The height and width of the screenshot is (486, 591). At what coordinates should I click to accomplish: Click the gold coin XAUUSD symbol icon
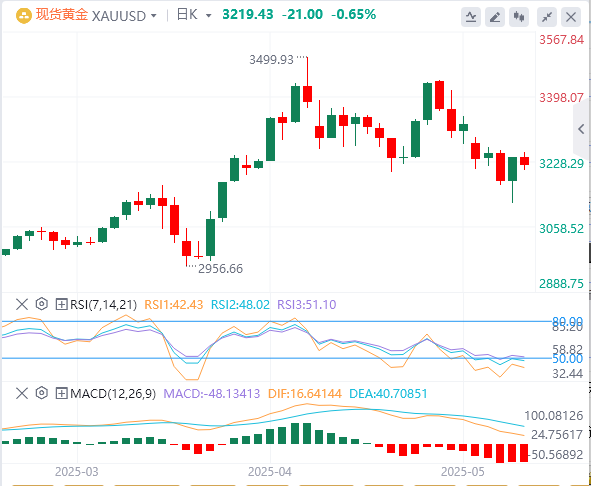click(23, 16)
